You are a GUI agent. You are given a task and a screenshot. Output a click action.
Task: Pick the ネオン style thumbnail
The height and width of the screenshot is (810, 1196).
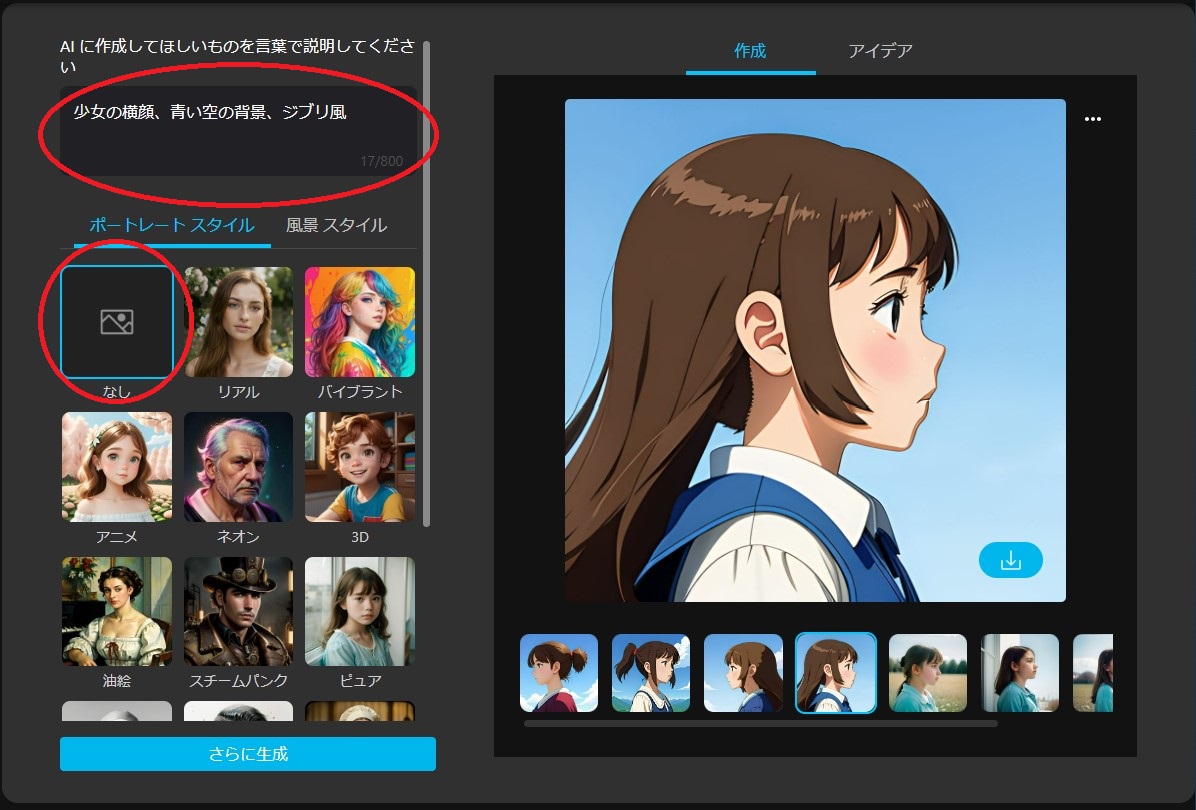click(x=238, y=467)
